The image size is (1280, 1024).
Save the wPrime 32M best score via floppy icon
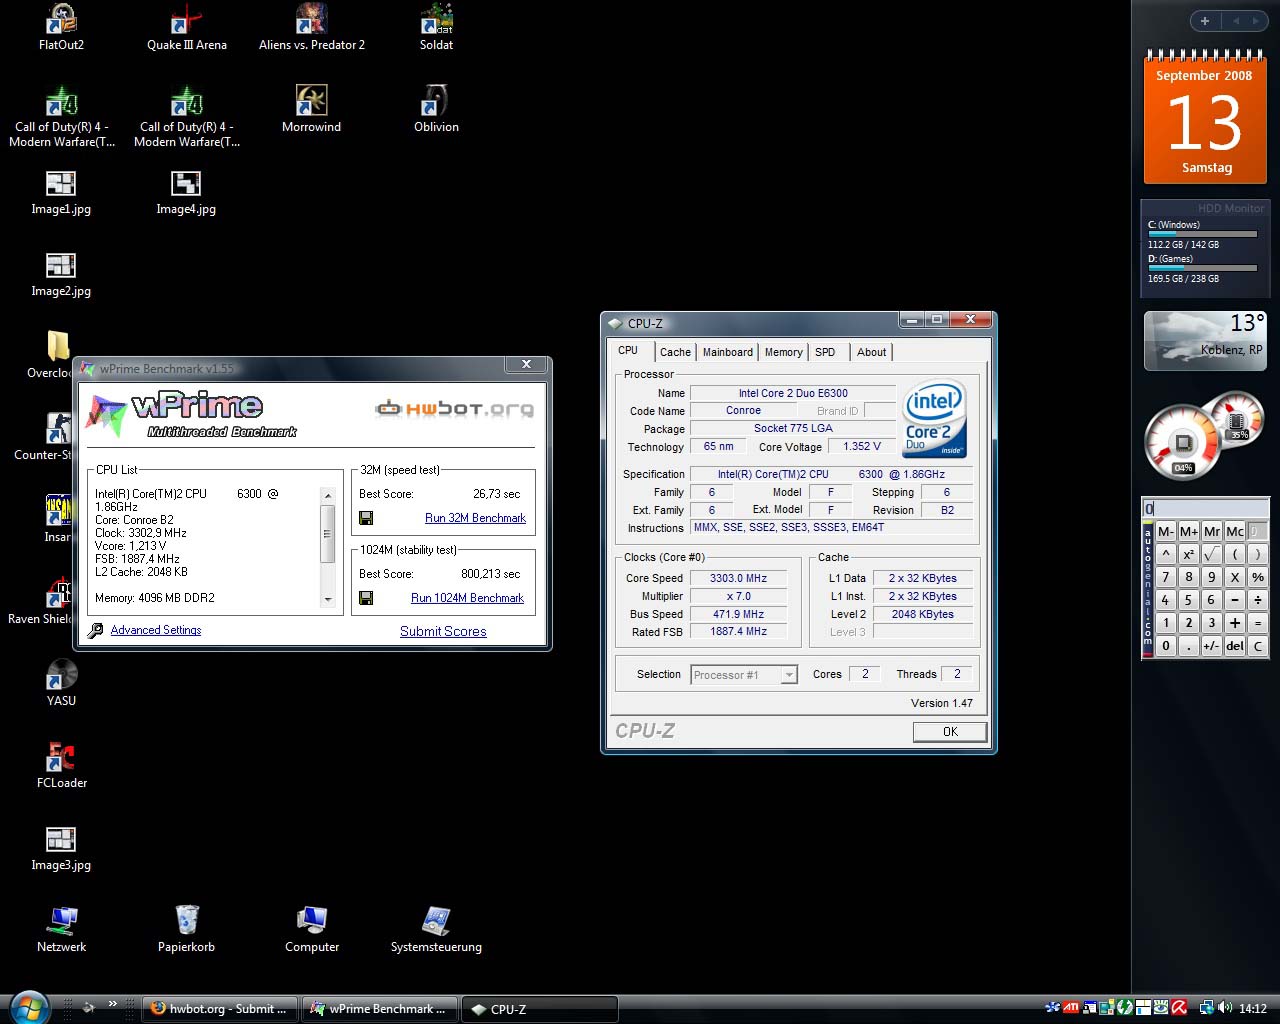pos(366,518)
